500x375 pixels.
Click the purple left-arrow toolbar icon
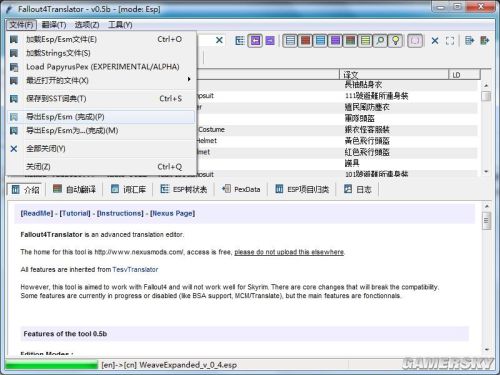point(255,41)
